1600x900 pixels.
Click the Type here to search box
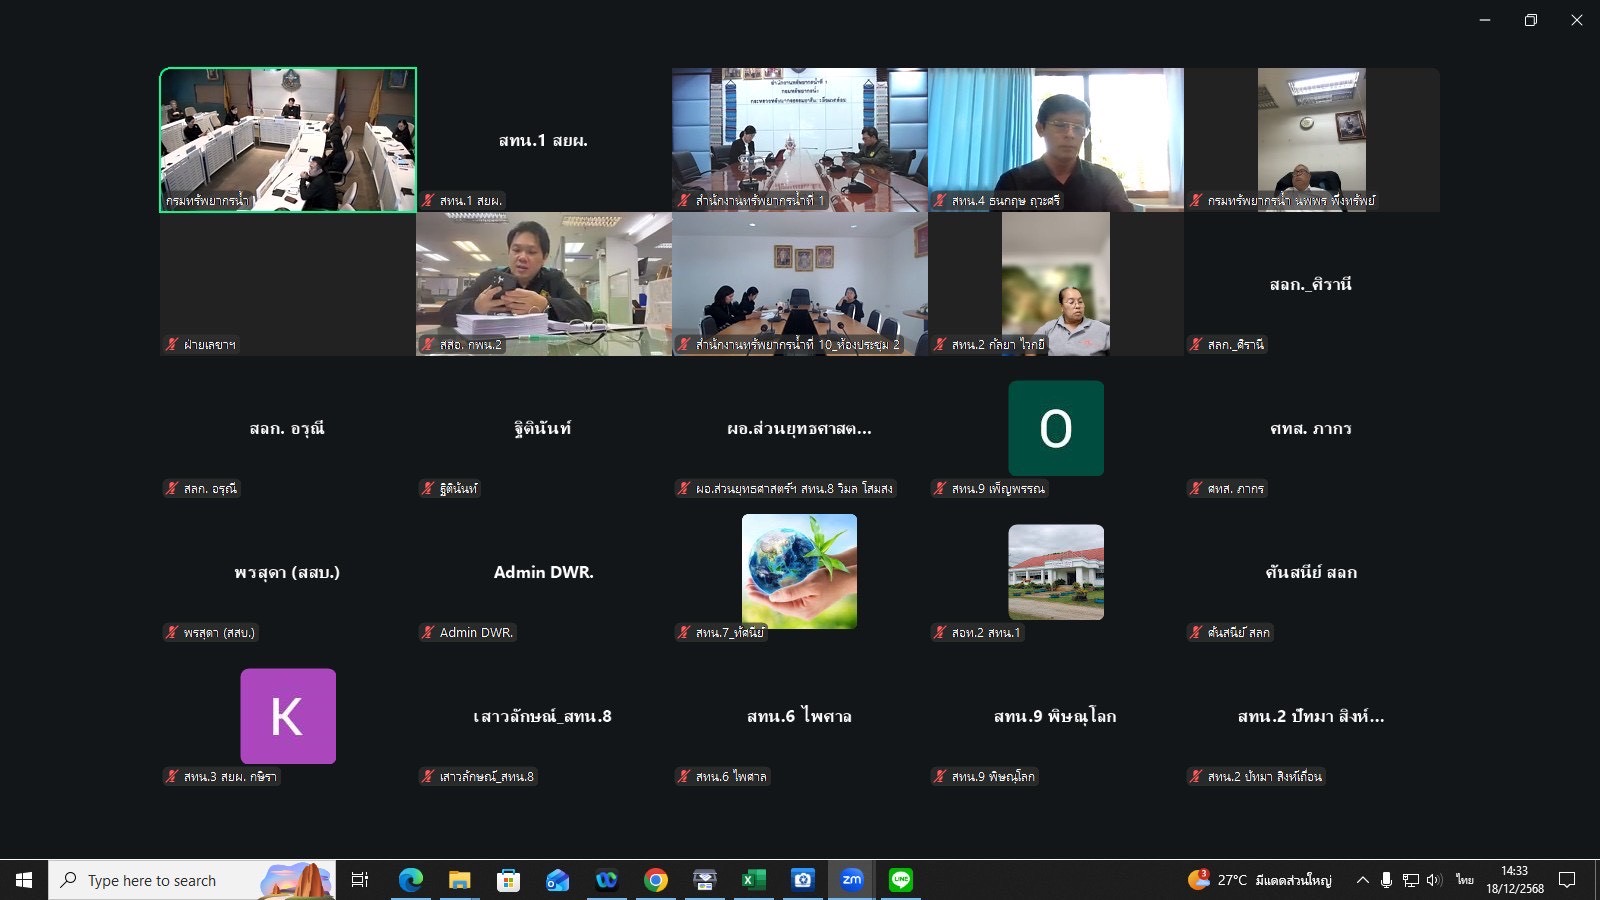(192, 880)
